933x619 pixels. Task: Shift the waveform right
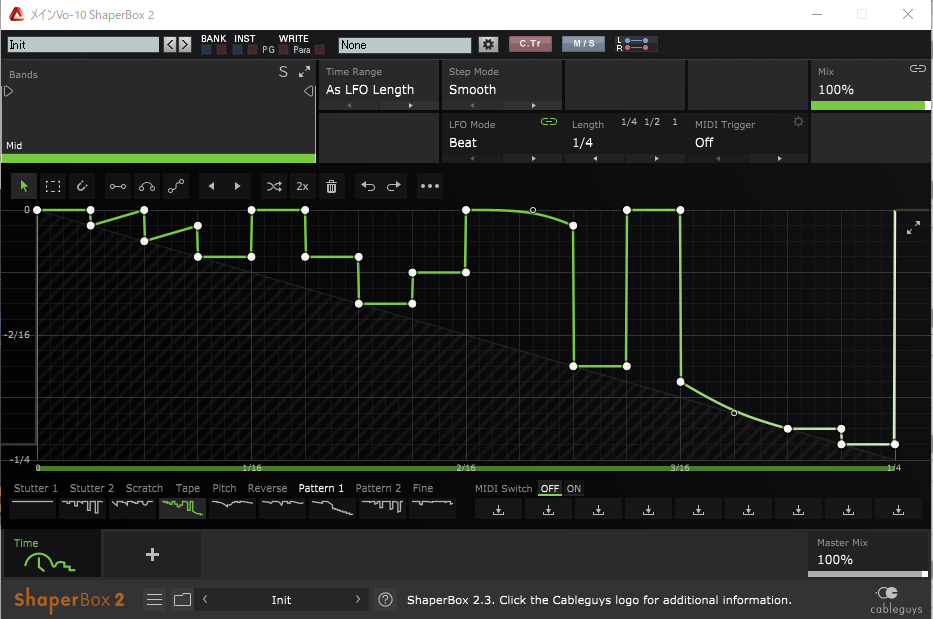pyautogui.click(x=237, y=186)
